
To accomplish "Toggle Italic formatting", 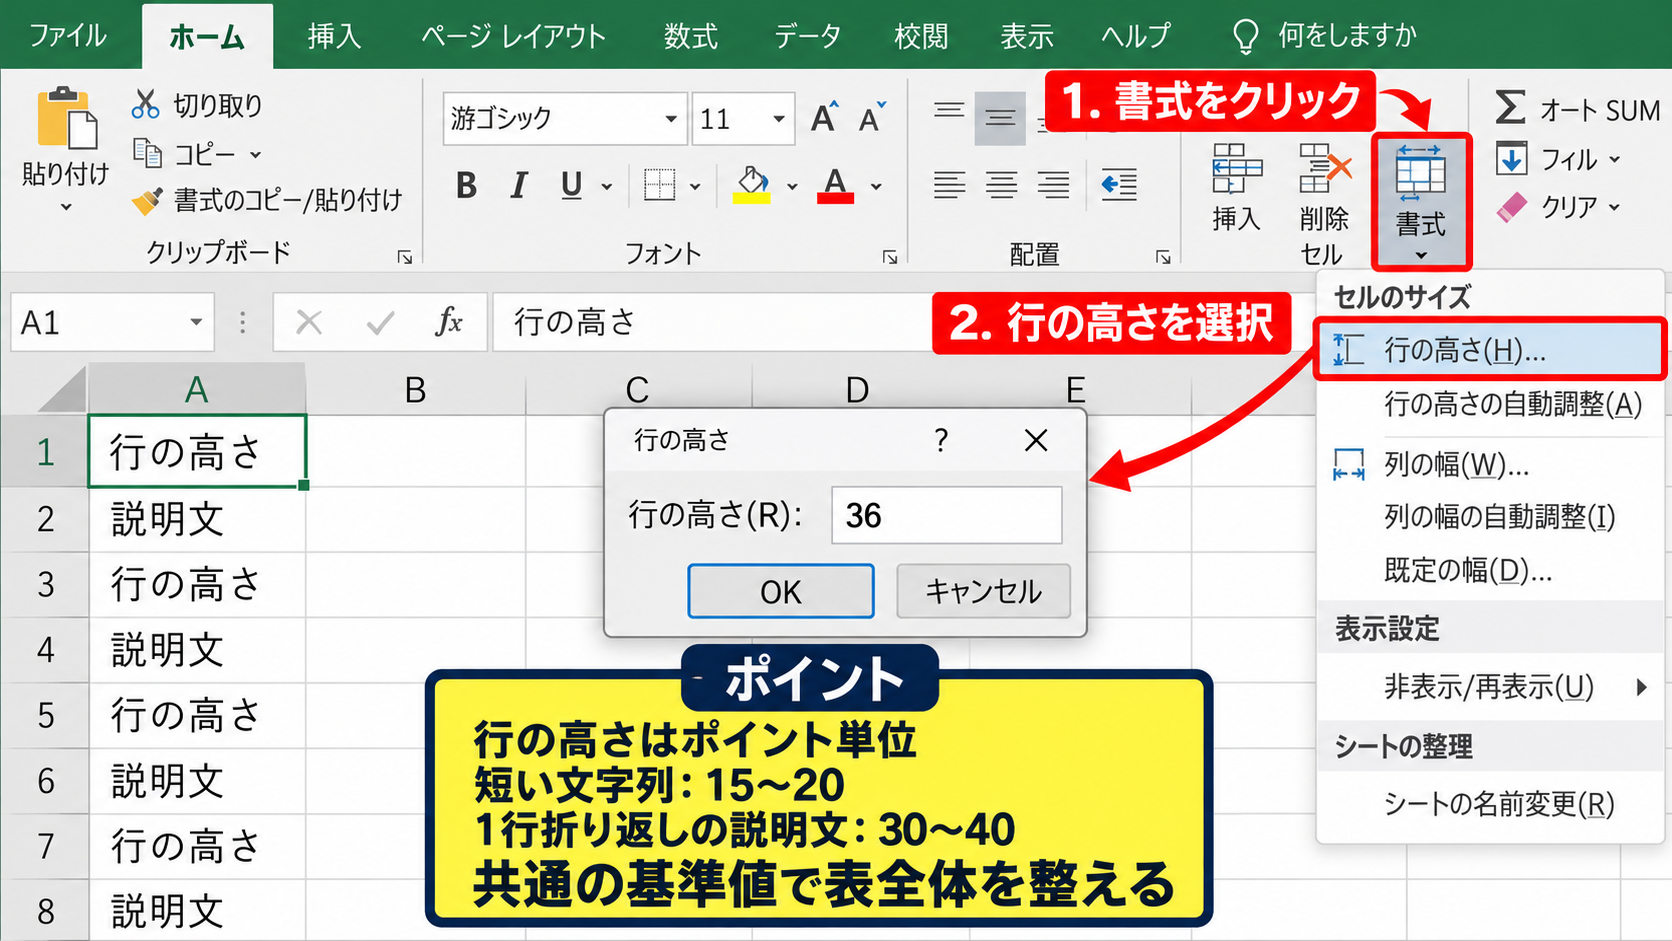I will pyautogui.click(x=518, y=185).
